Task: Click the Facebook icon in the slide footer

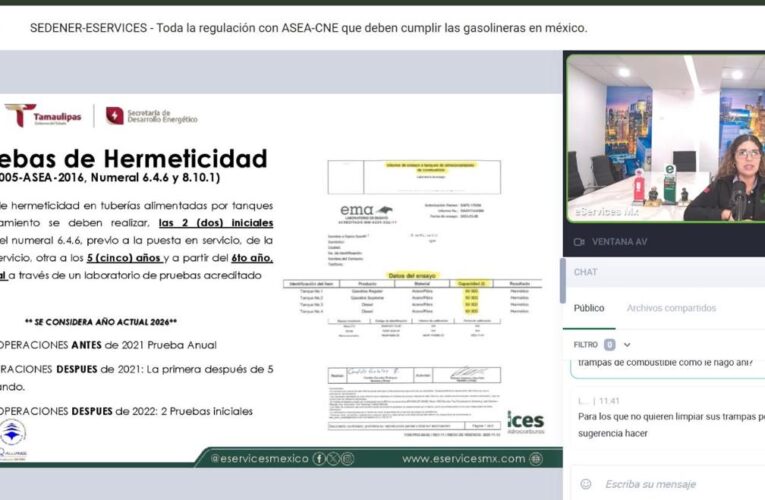Action: [319, 459]
